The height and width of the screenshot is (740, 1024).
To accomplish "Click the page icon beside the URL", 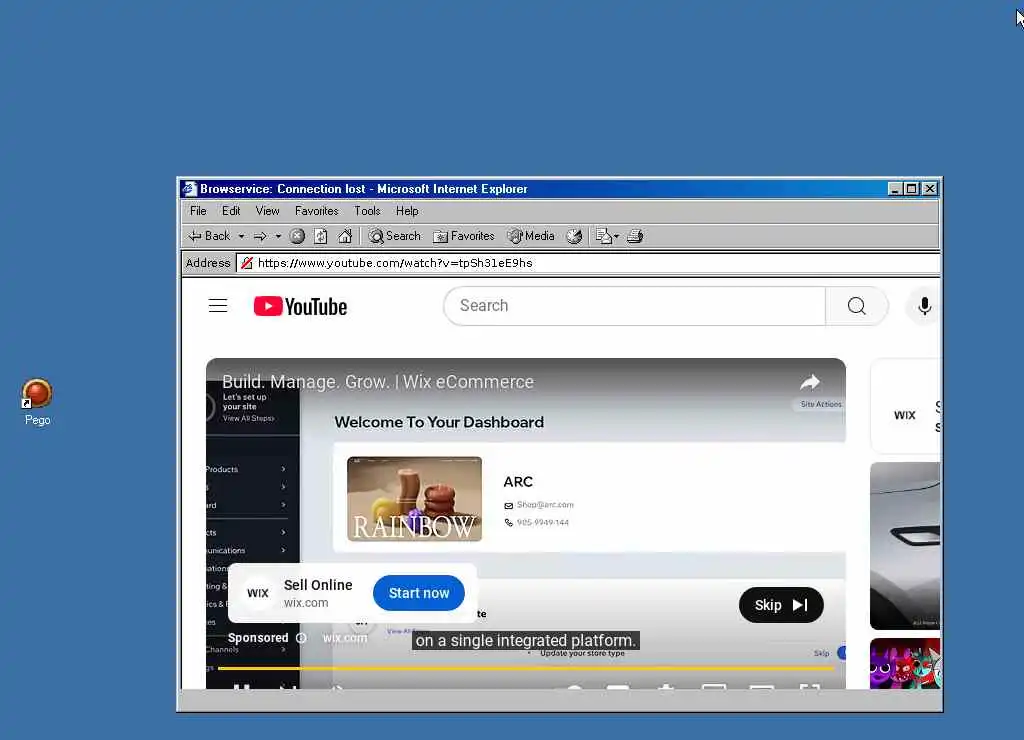I will (x=247, y=263).
